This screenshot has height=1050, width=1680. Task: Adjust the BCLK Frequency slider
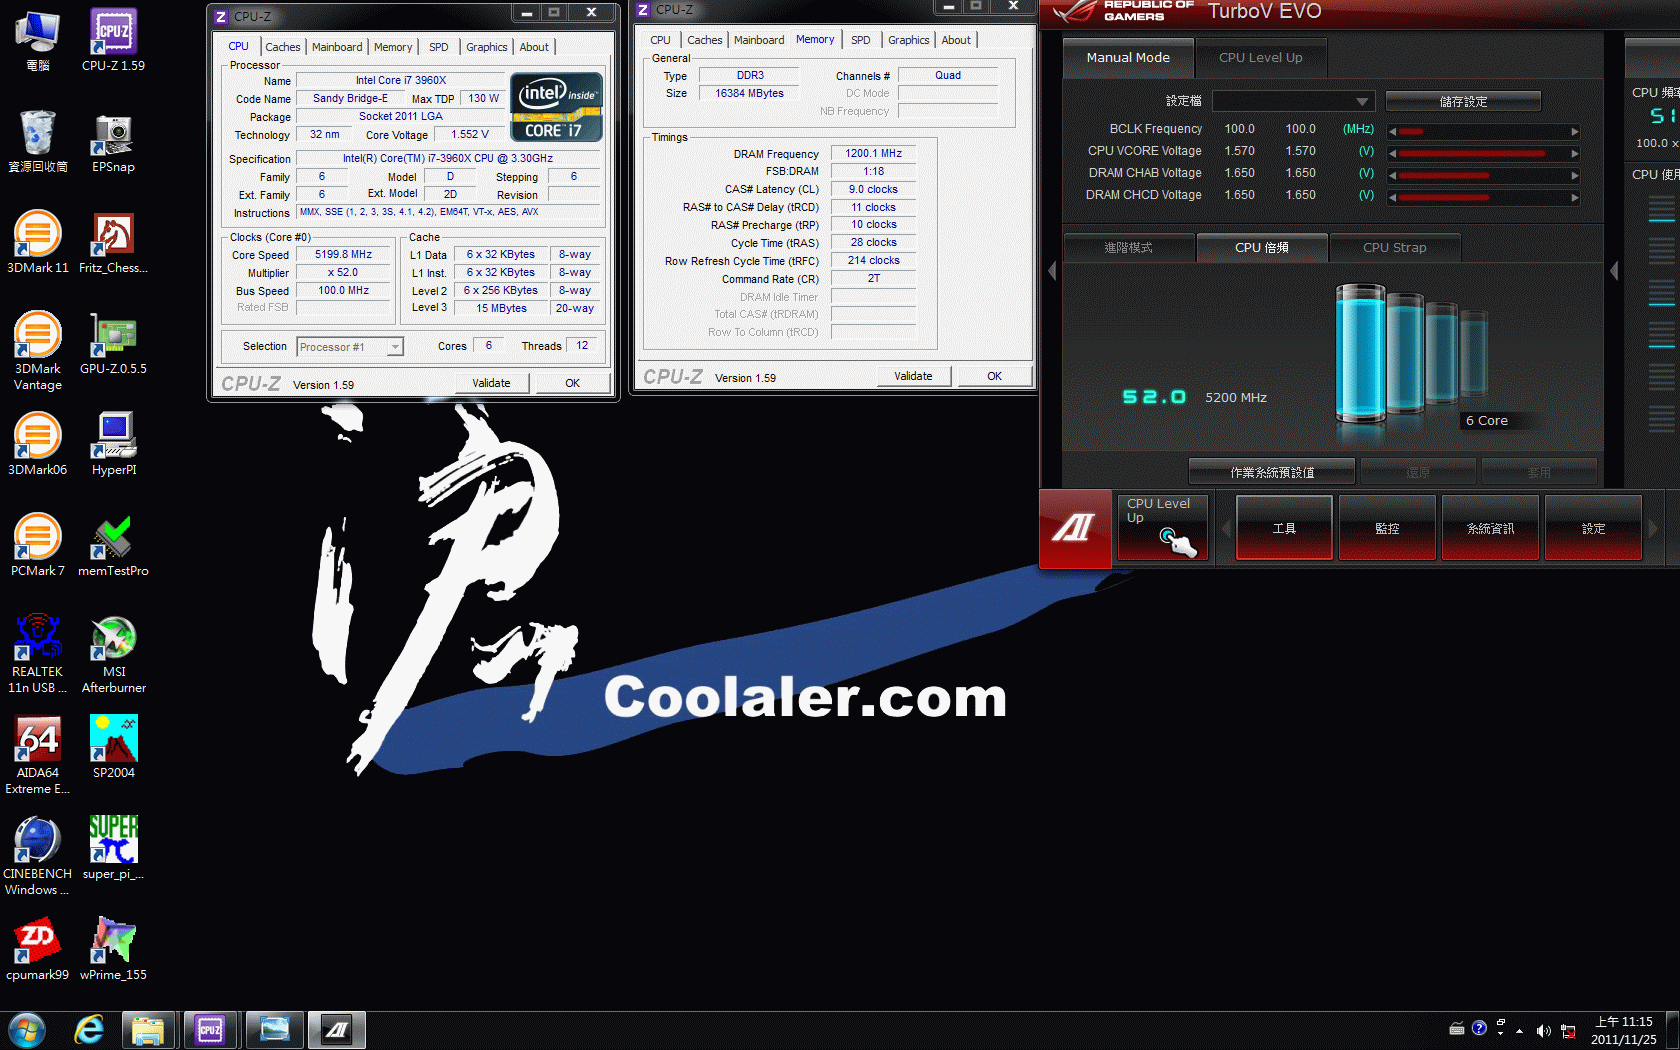pos(1484,131)
